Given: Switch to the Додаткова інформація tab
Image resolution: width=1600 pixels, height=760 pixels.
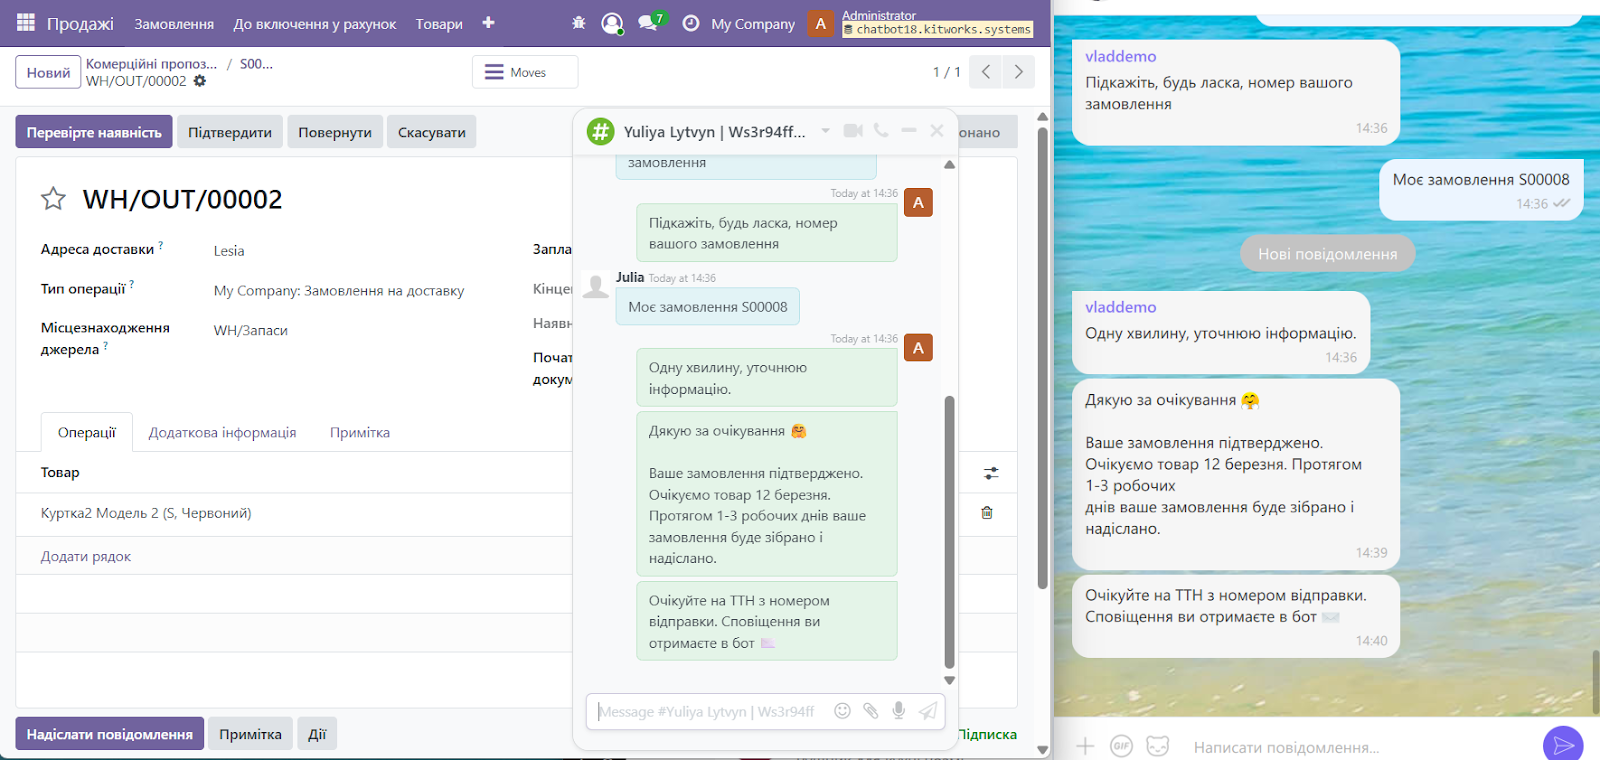Looking at the screenshot, I should 222,433.
